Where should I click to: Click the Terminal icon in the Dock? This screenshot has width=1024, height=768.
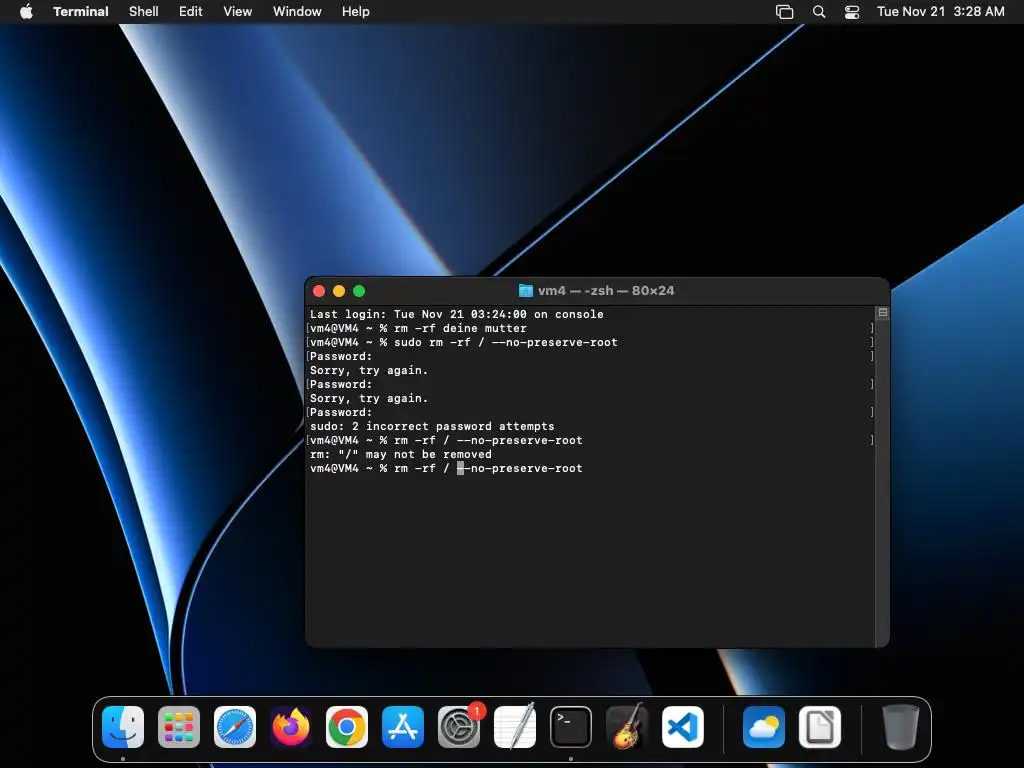pos(571,727)
